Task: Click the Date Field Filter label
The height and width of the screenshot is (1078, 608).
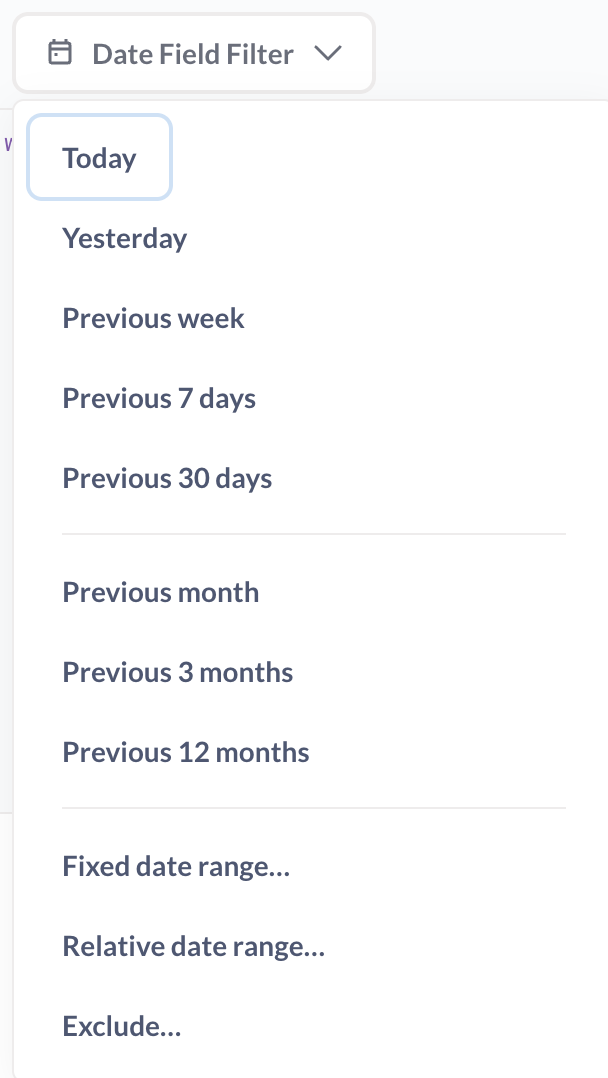Action: 193,54
